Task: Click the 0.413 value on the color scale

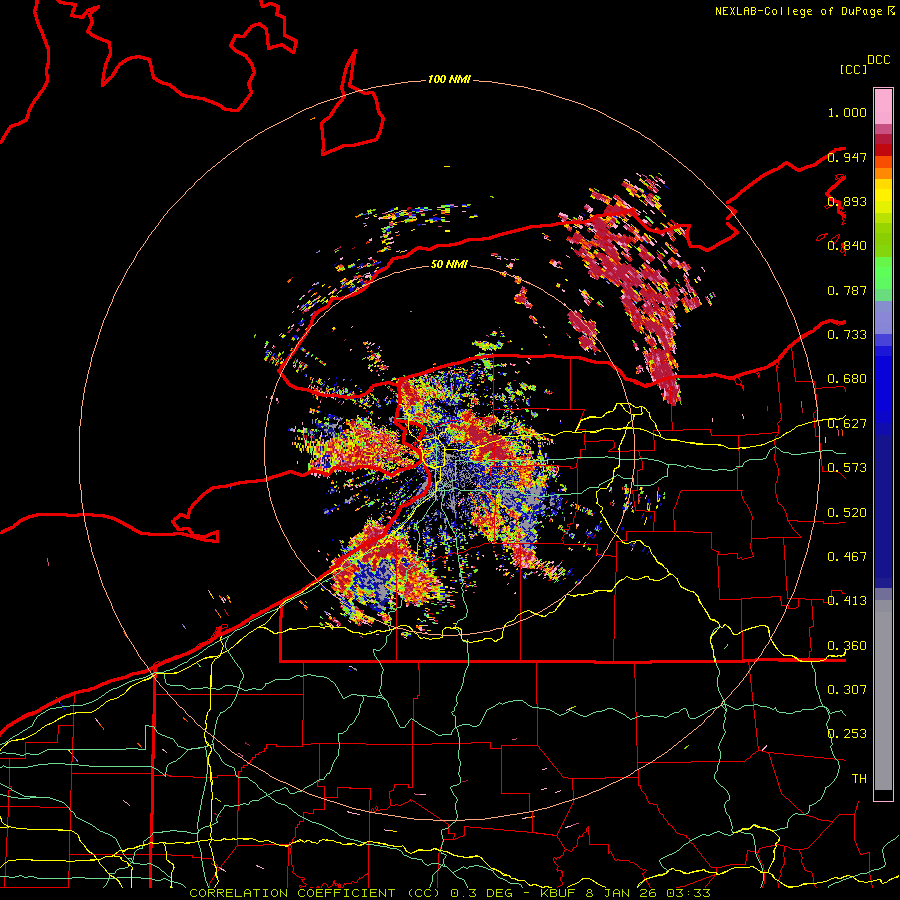Action: 847,600
